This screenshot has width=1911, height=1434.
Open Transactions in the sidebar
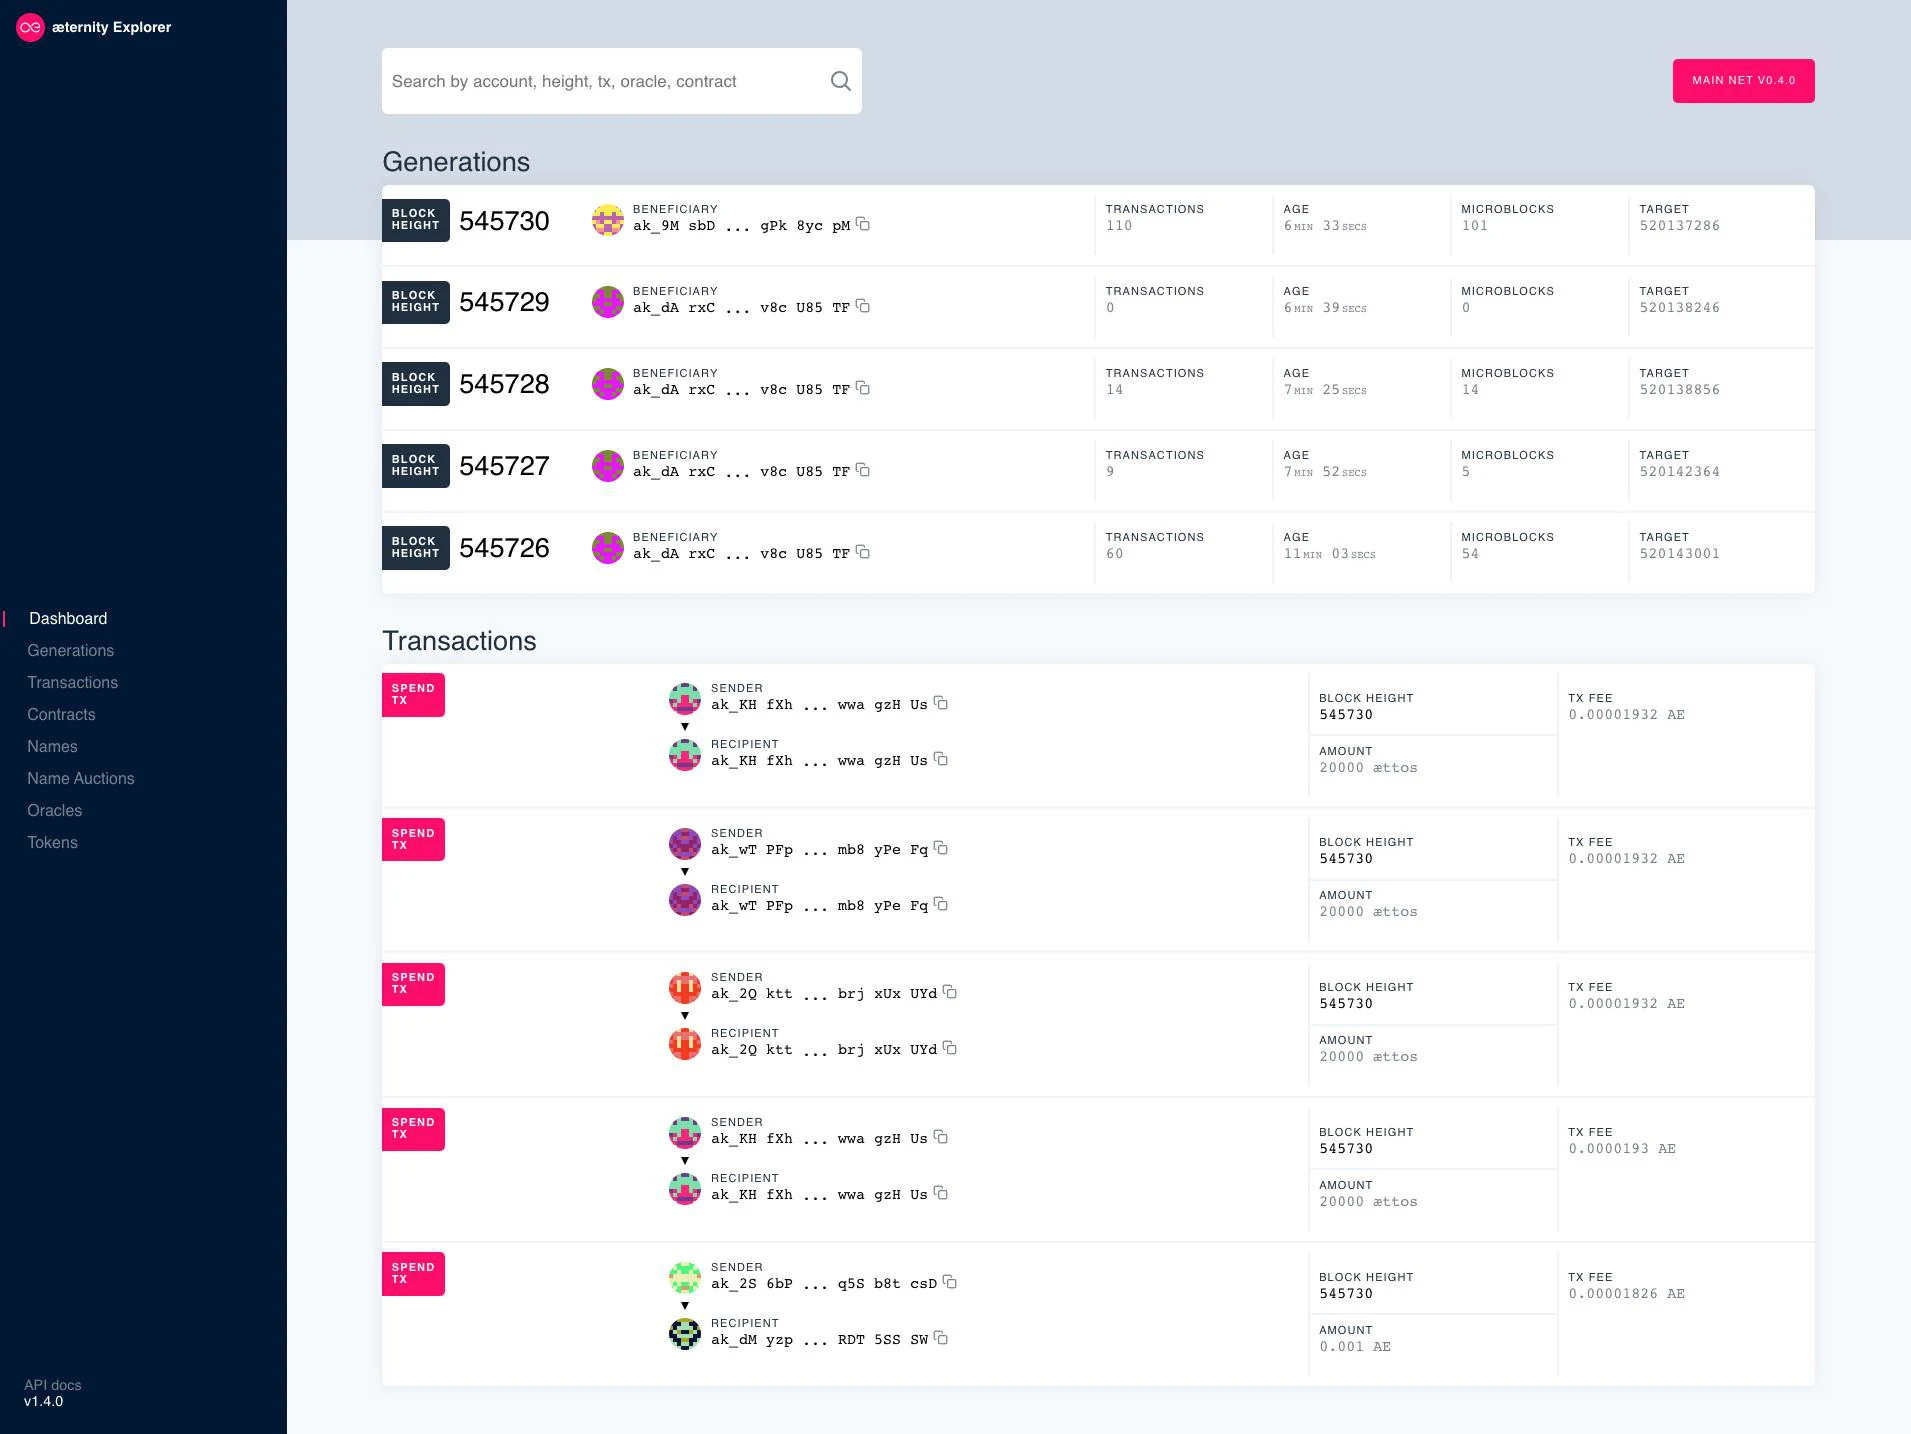click(72, 683)
